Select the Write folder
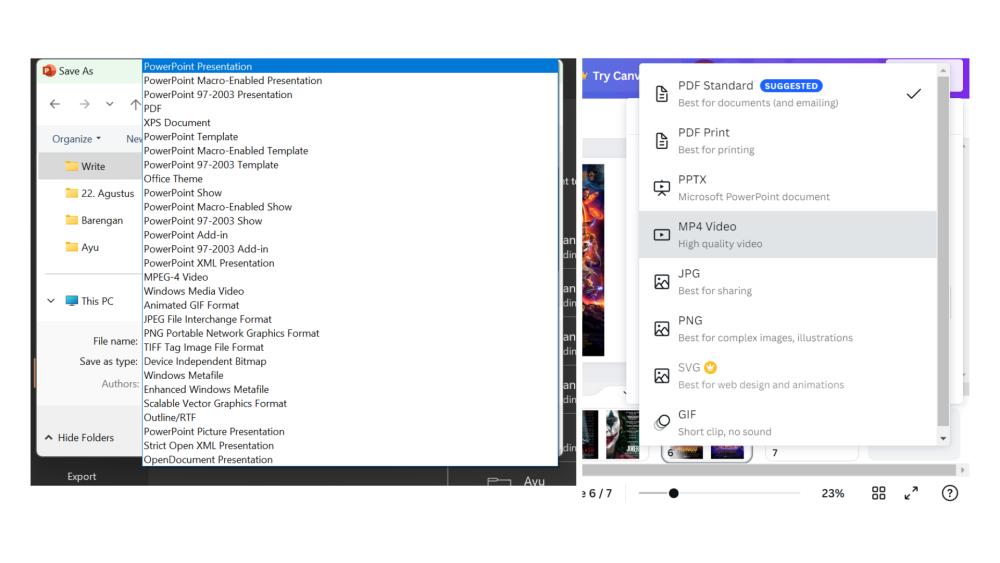Viewport: 1000px width, 563px height. pyautogui.click(x=90, y=166)
